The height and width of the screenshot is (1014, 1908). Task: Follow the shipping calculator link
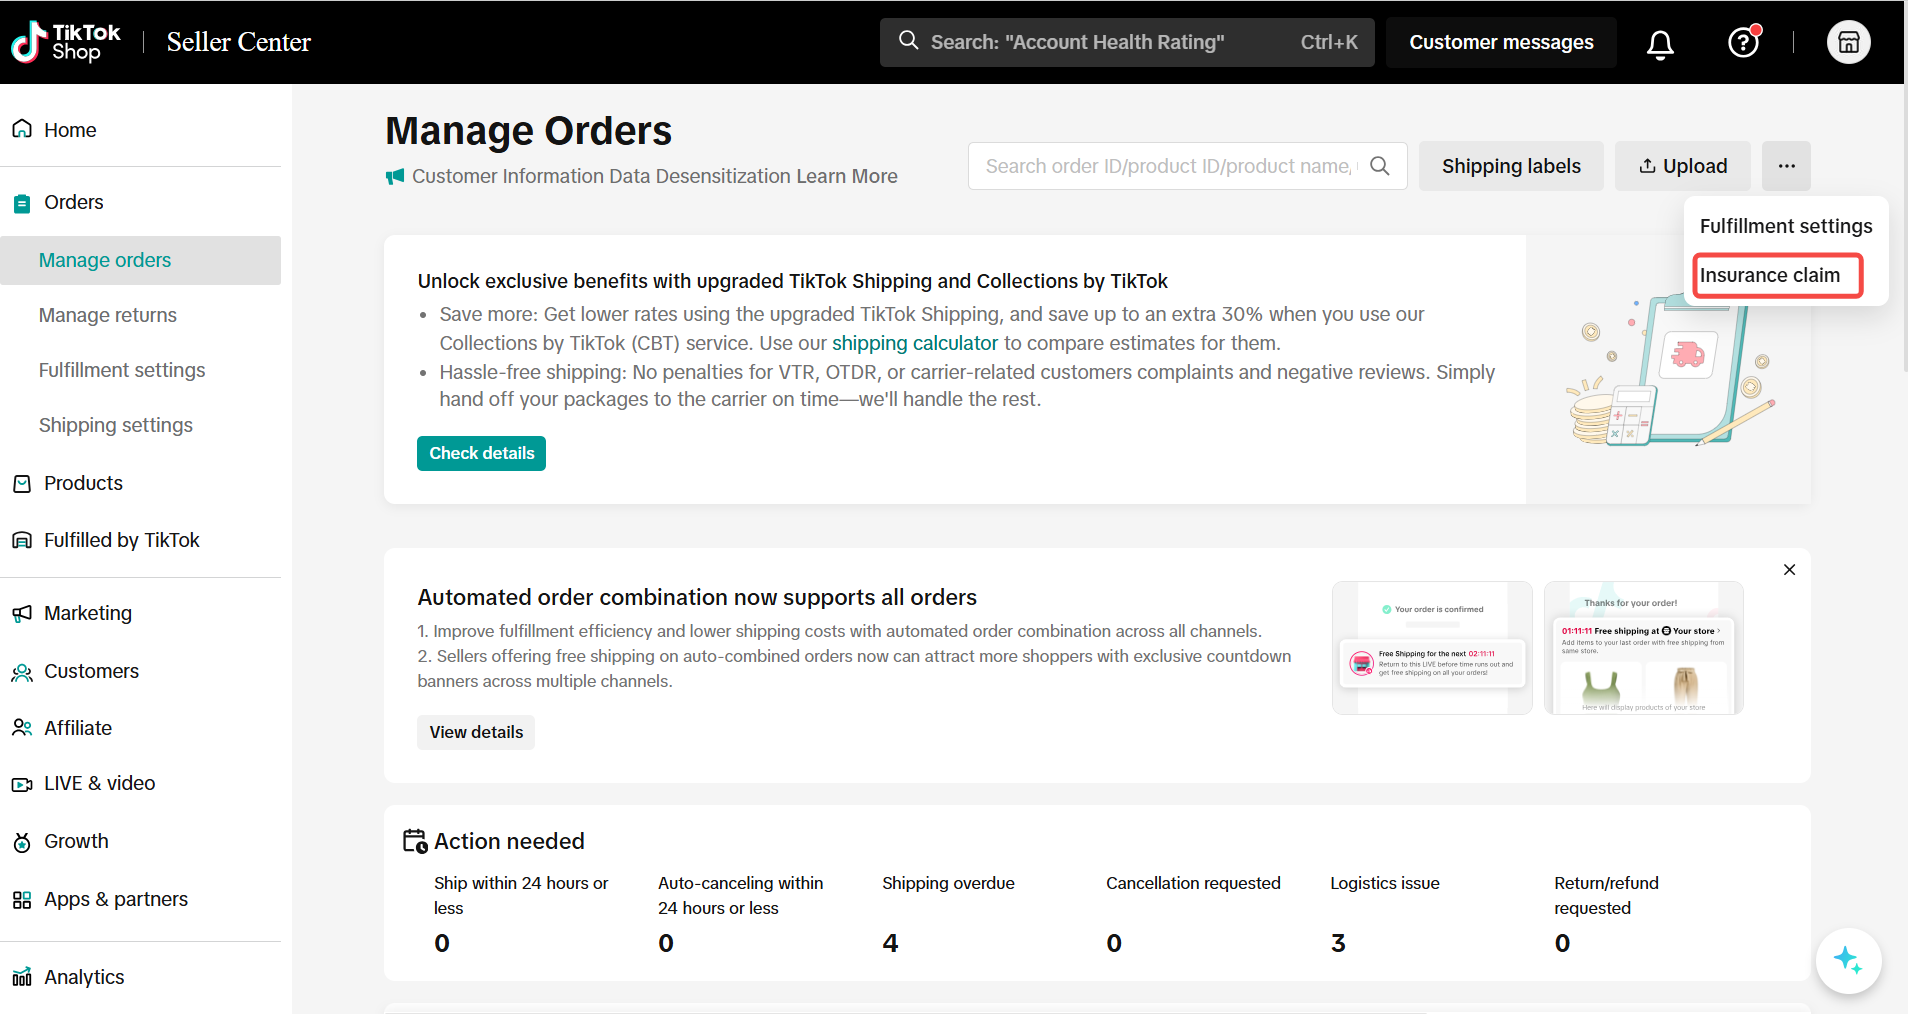coord(914,343)
